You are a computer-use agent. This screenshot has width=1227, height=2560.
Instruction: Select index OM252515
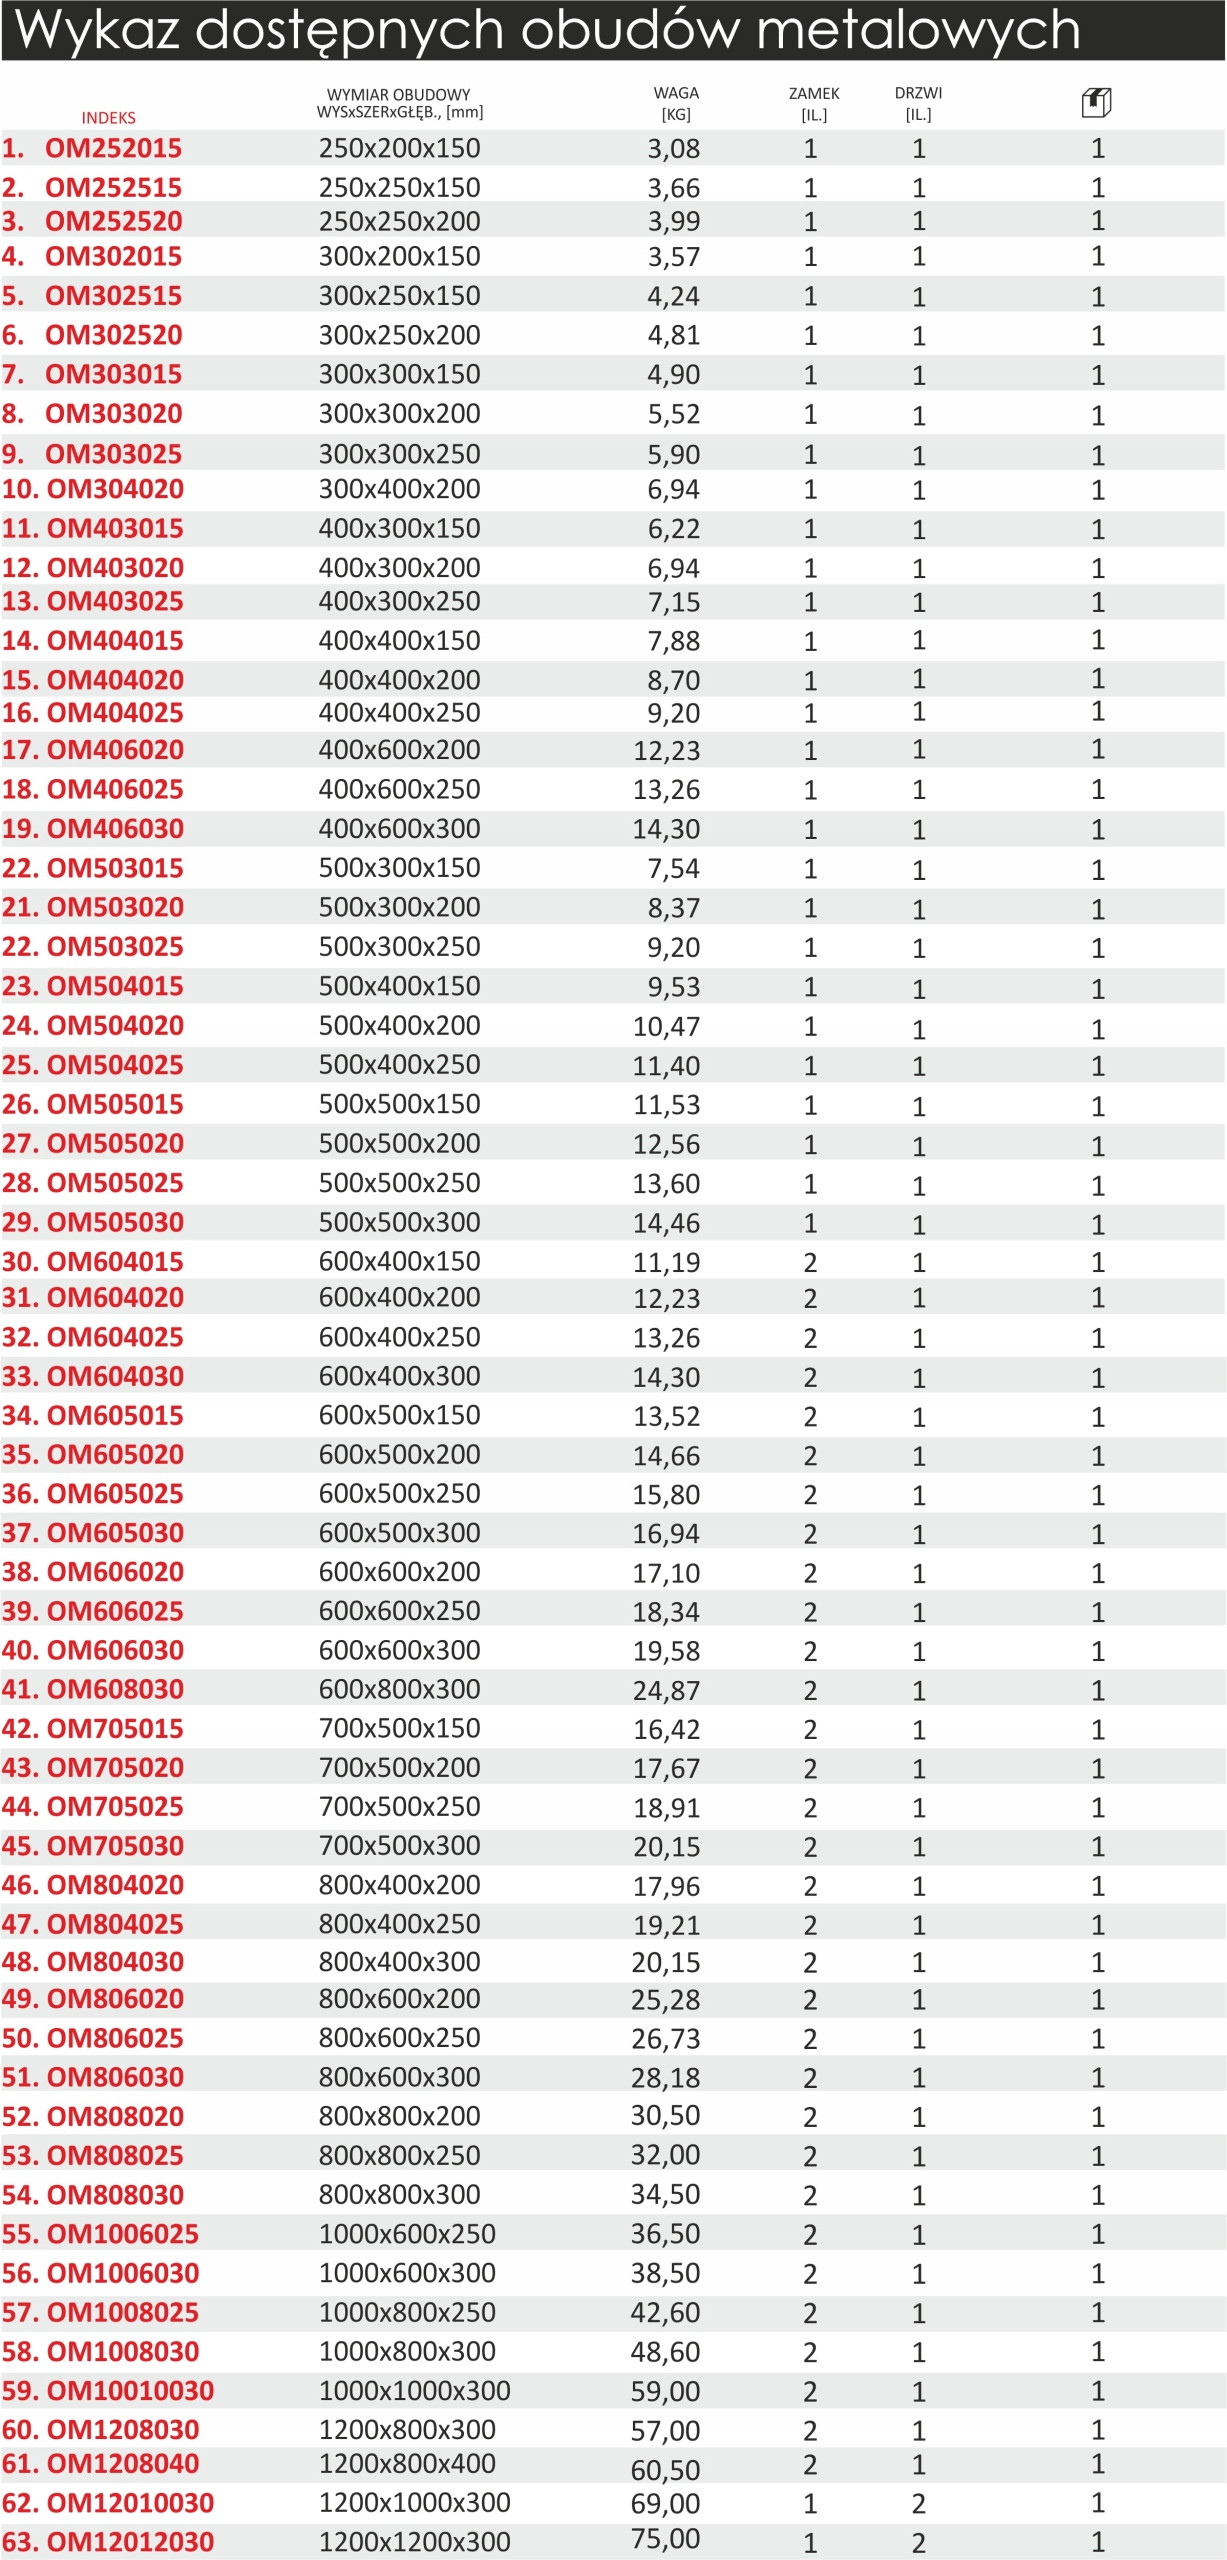(113, 187)
